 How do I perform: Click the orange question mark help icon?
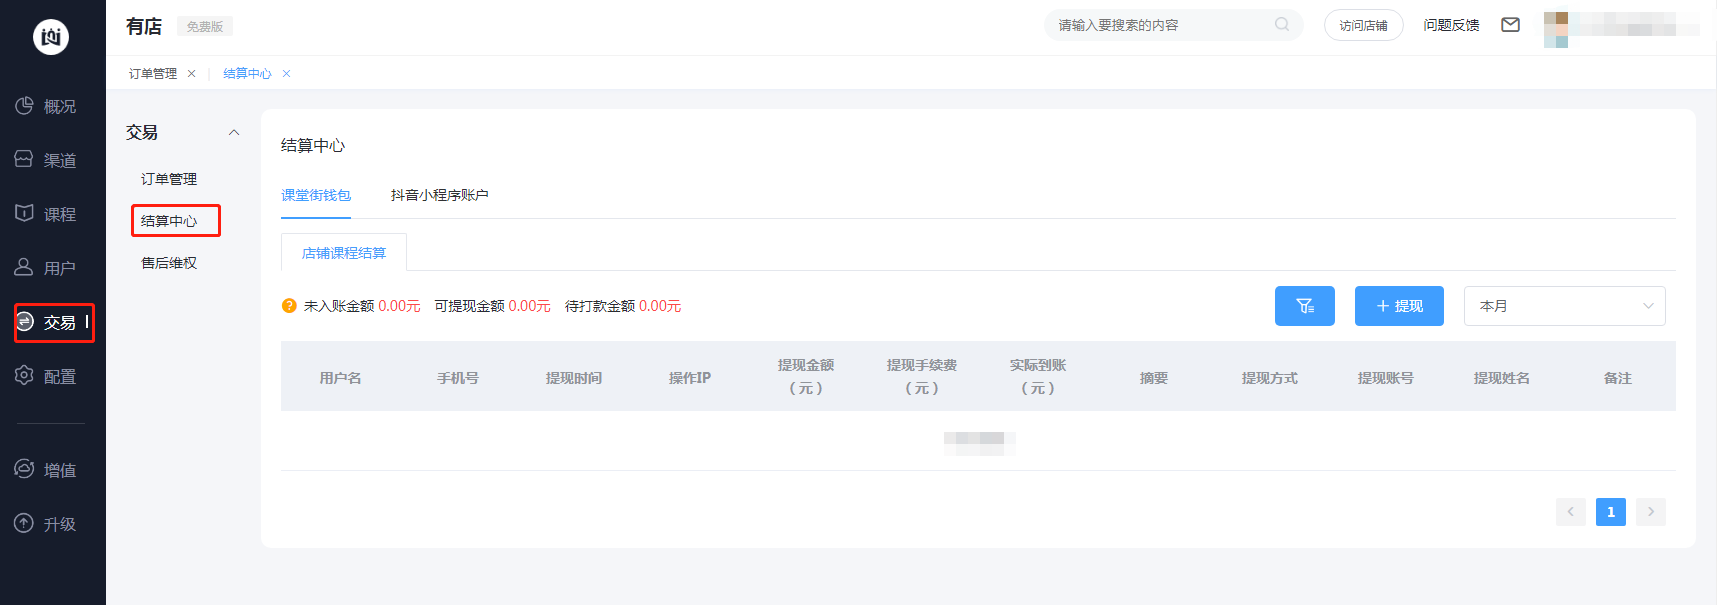click(289, 306)
